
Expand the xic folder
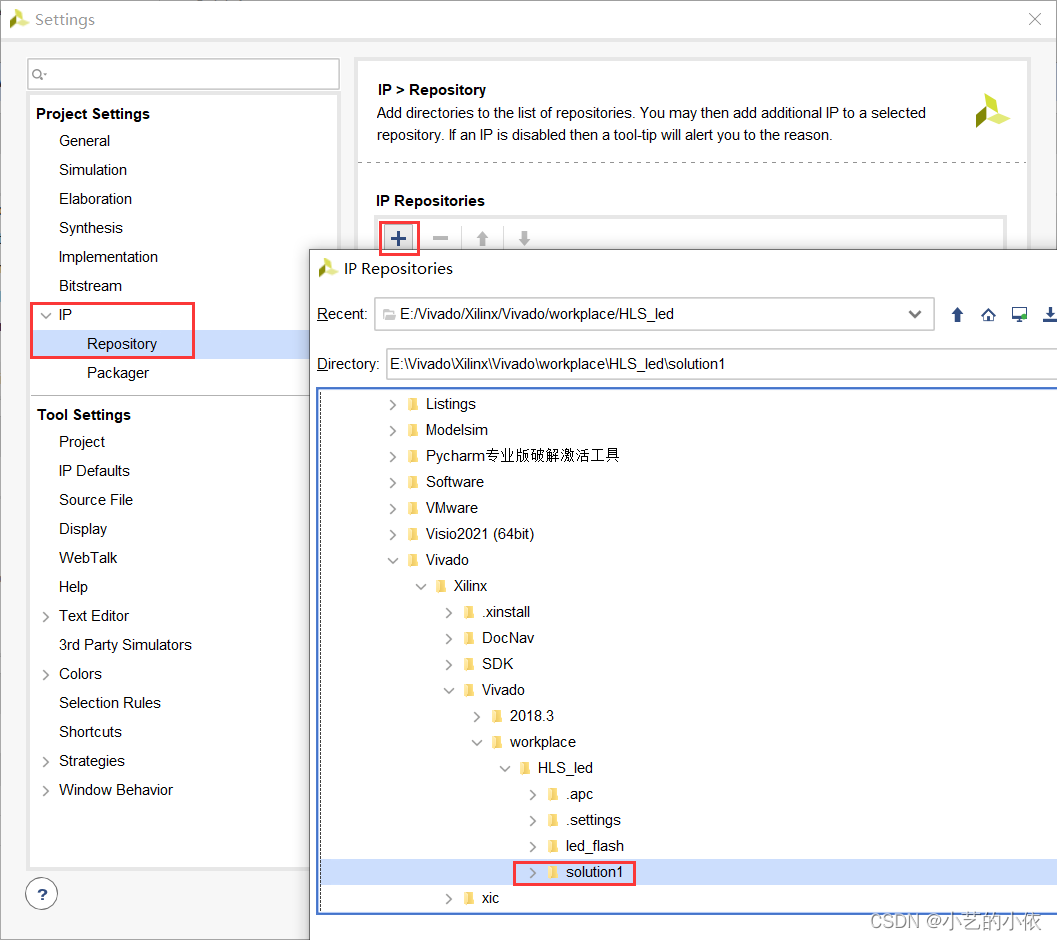click(x=449, y=899)
